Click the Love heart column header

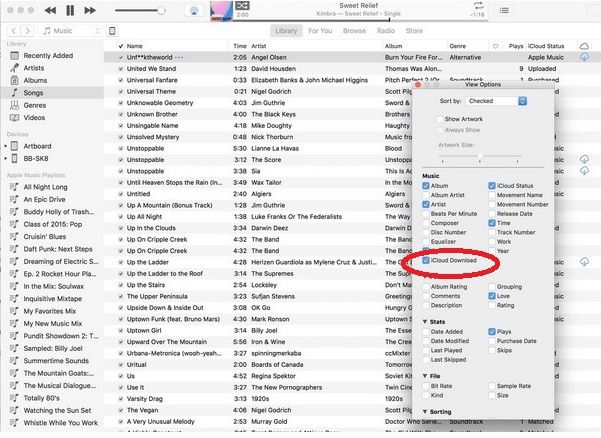(x=496, y=46)
